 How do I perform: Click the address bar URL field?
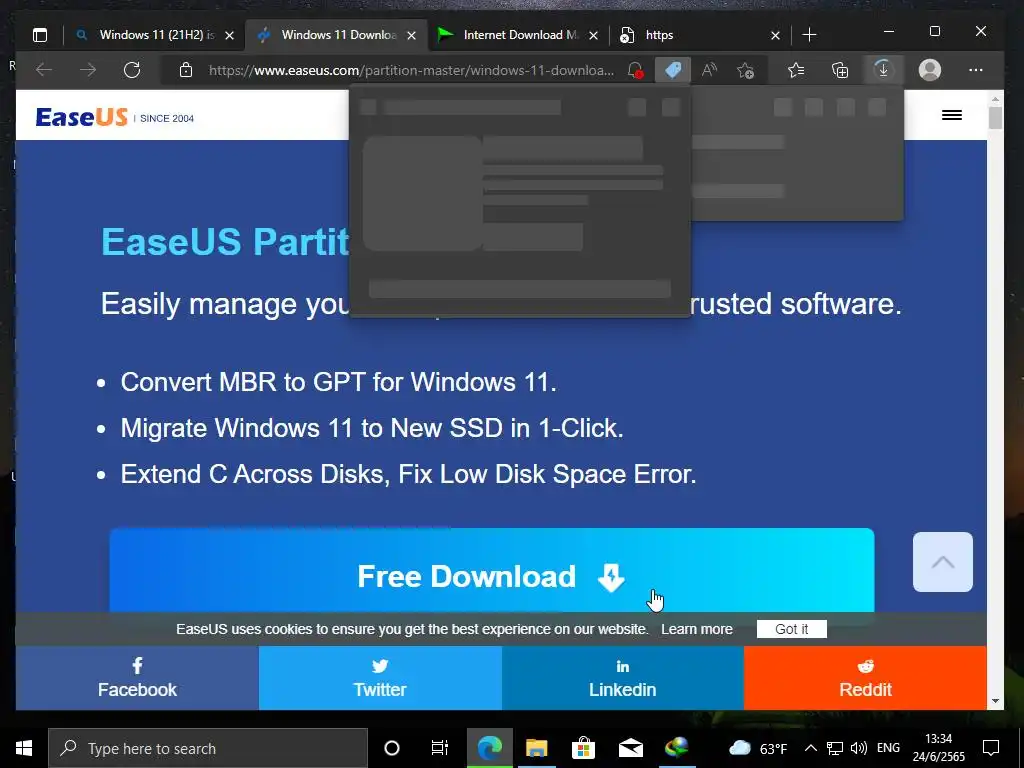tap(411, 70)
